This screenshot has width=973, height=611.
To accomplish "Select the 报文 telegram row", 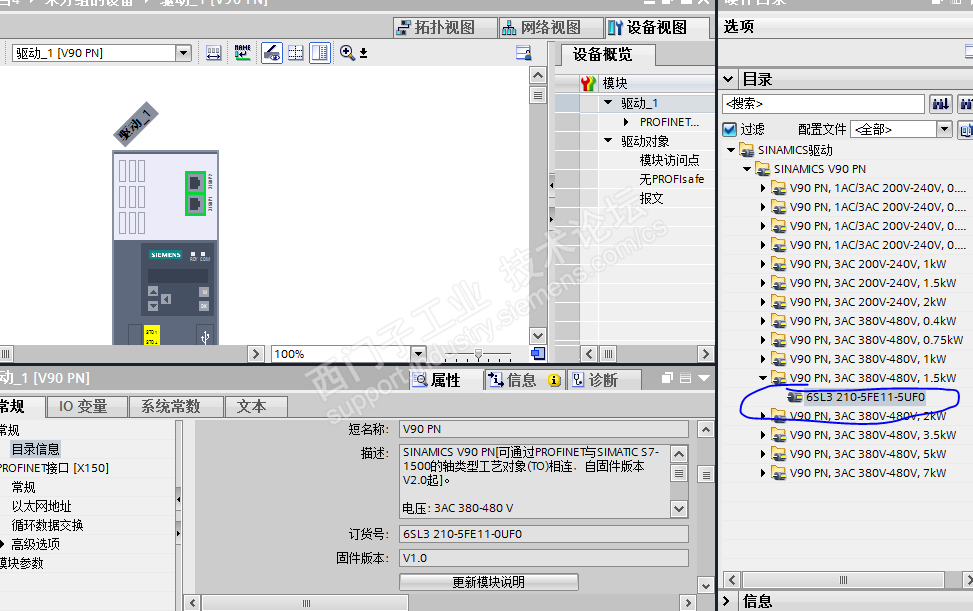I will pyautogui.click(x=651, y=198).
